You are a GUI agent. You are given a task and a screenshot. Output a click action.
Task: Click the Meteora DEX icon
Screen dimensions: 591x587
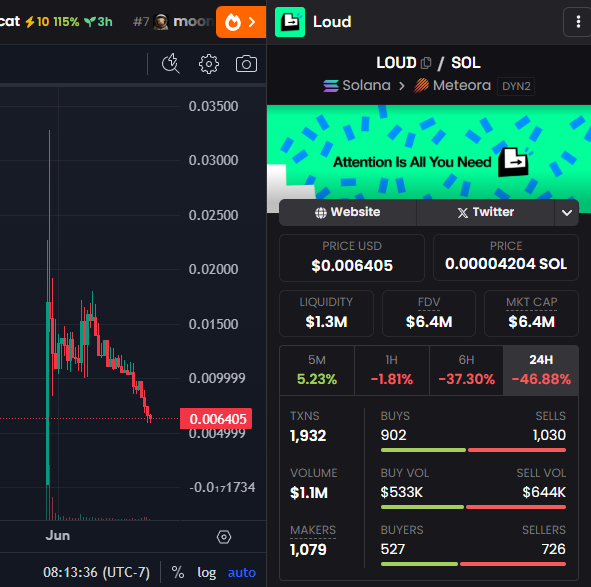[x=421, y=86]
